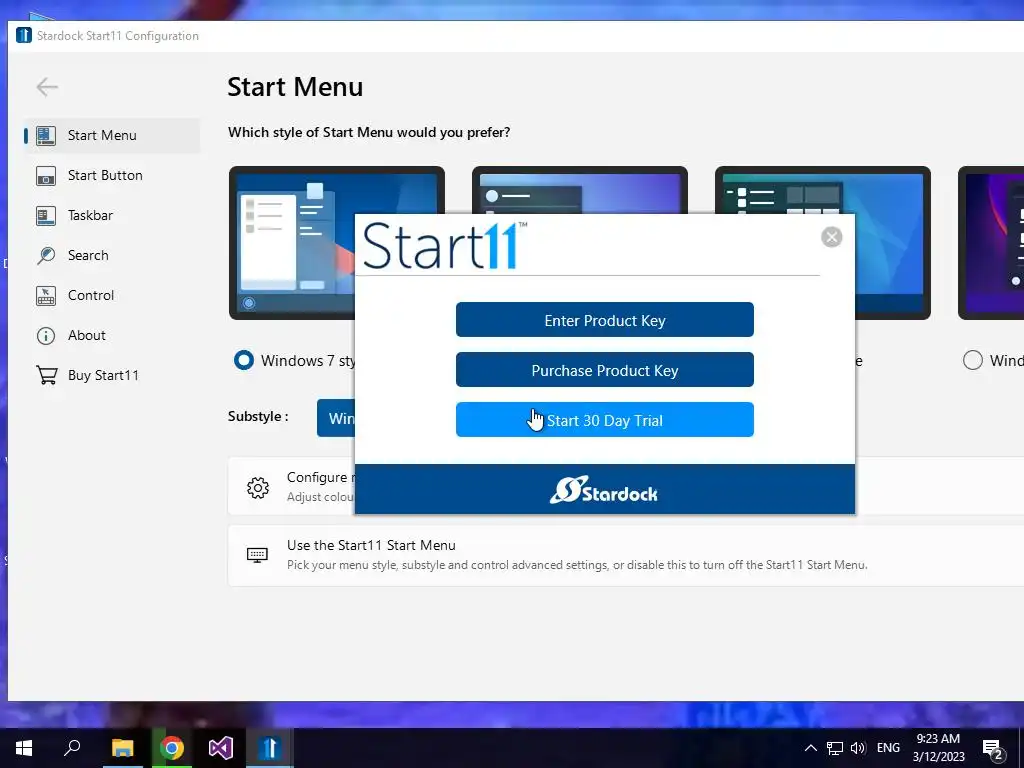1024x768 pixels.
Task: Open Visual Studio from the taskbar
Action: 221,748
